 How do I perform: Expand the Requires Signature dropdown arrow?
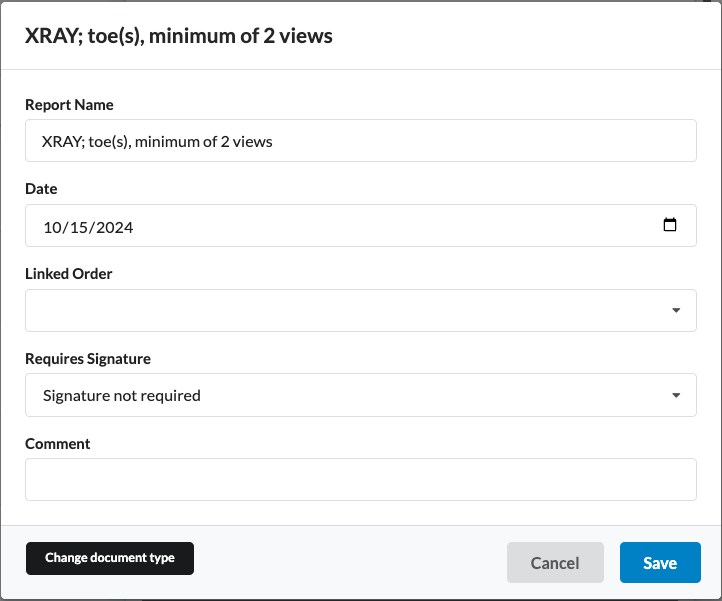pyautogui.click(x=676, y=395)
